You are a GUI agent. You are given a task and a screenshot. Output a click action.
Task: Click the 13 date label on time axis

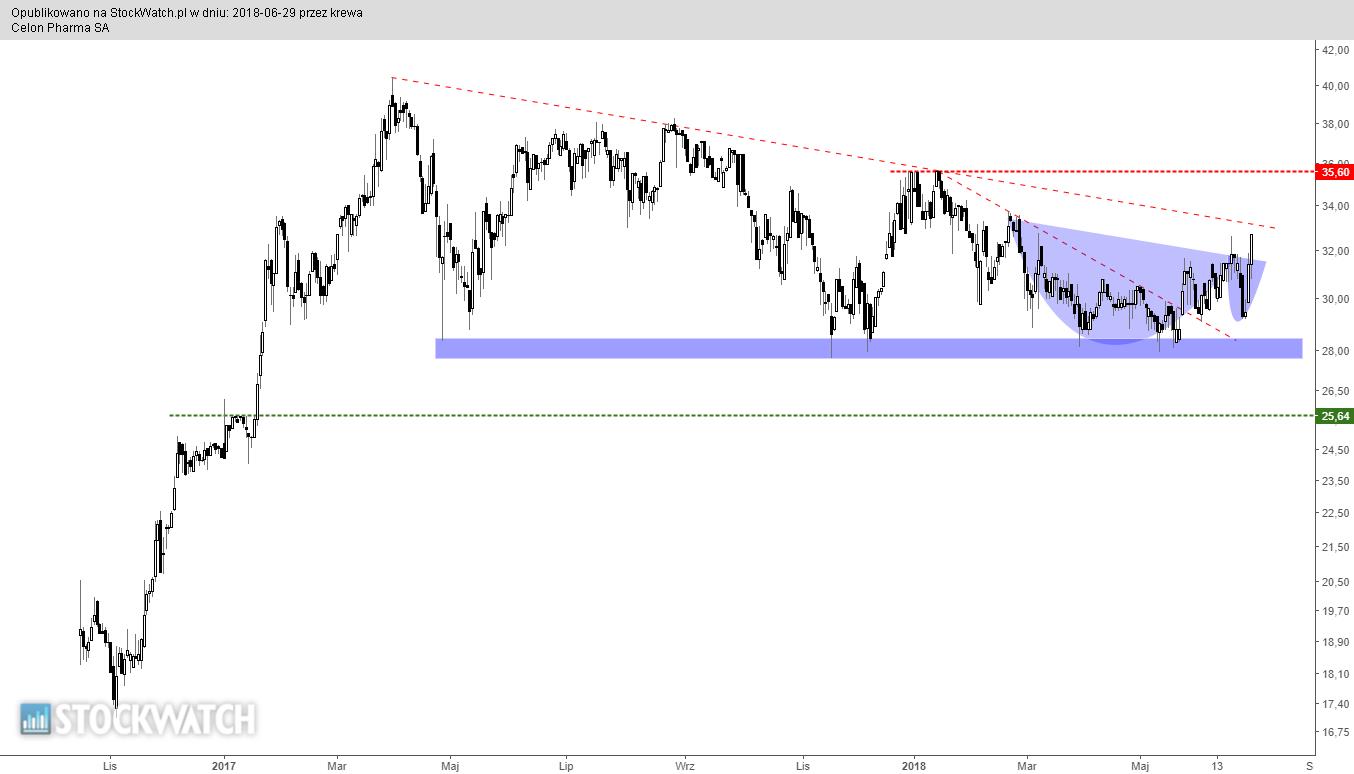pyautogui.click(x=1217, y=767)
